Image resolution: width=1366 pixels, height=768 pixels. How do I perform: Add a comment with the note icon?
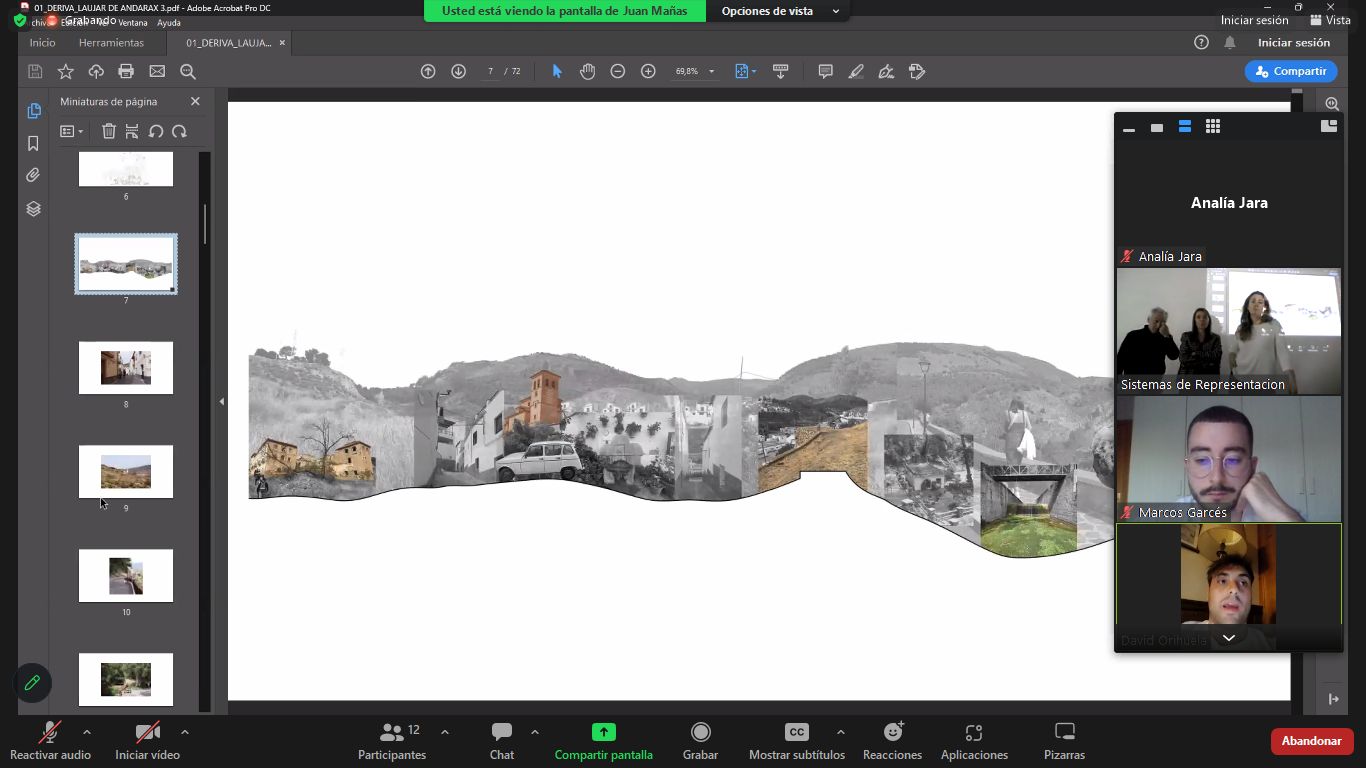pyautogui.click(x=825, y=71)
